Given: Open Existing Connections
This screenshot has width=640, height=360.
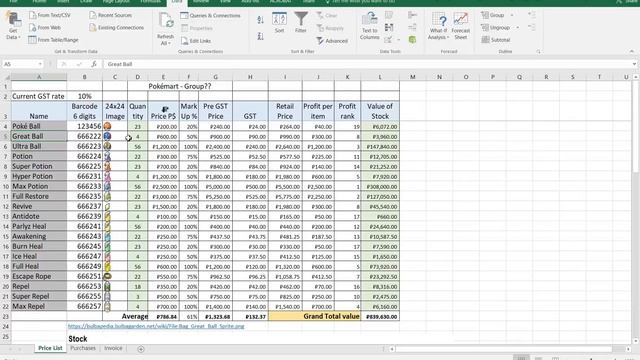Looking at the screenshot, I should (117, 28).
